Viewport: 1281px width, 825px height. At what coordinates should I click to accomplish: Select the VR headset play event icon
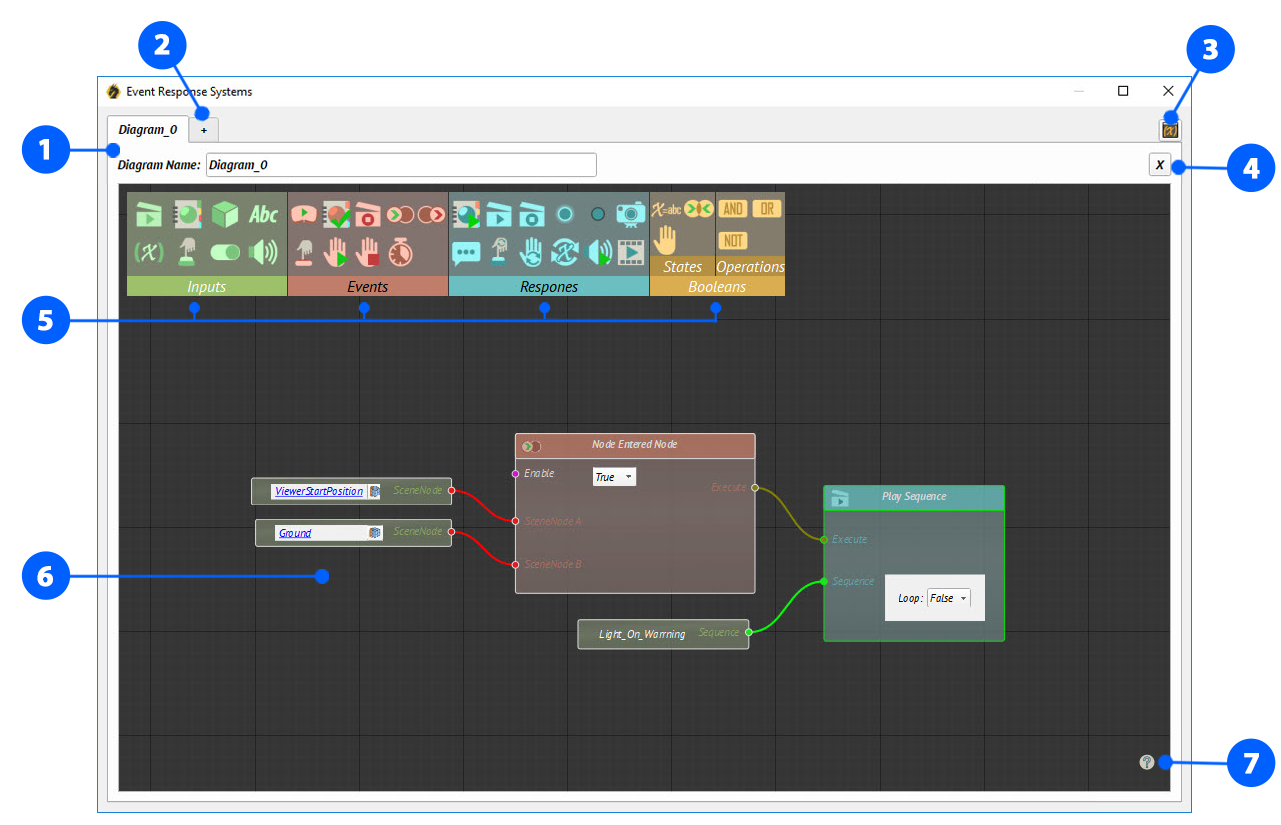click(304, 215)
